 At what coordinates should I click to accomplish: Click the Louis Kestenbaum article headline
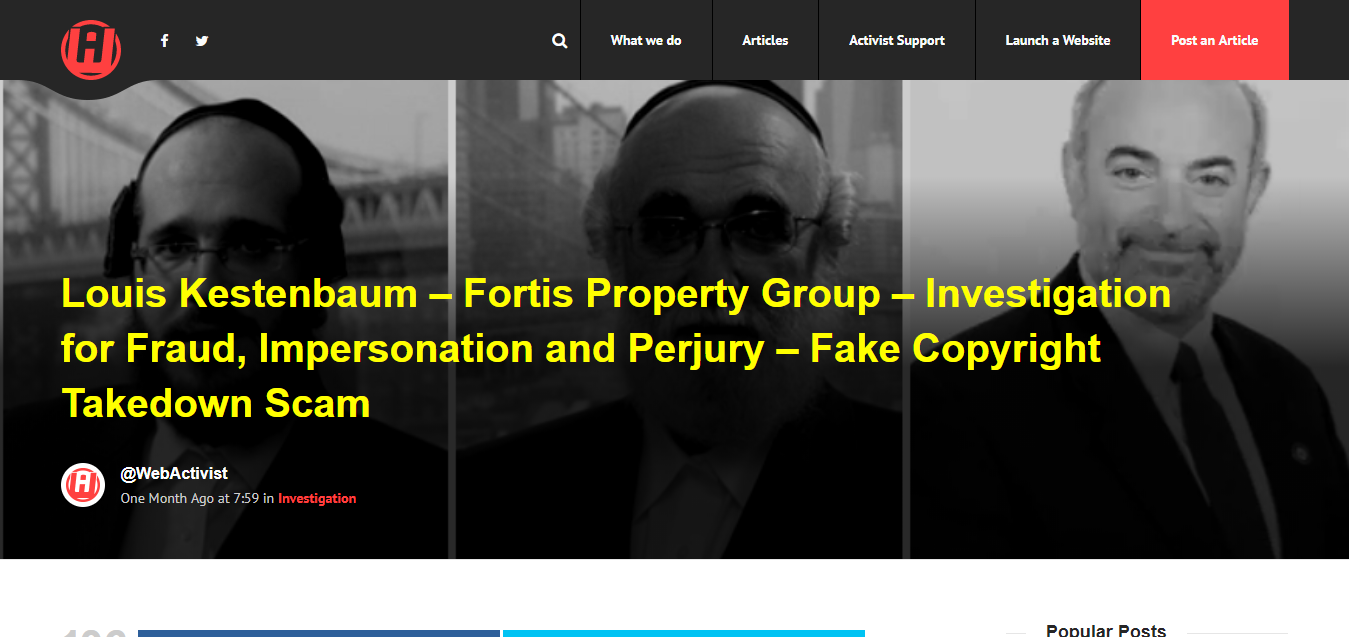point(616,348)
